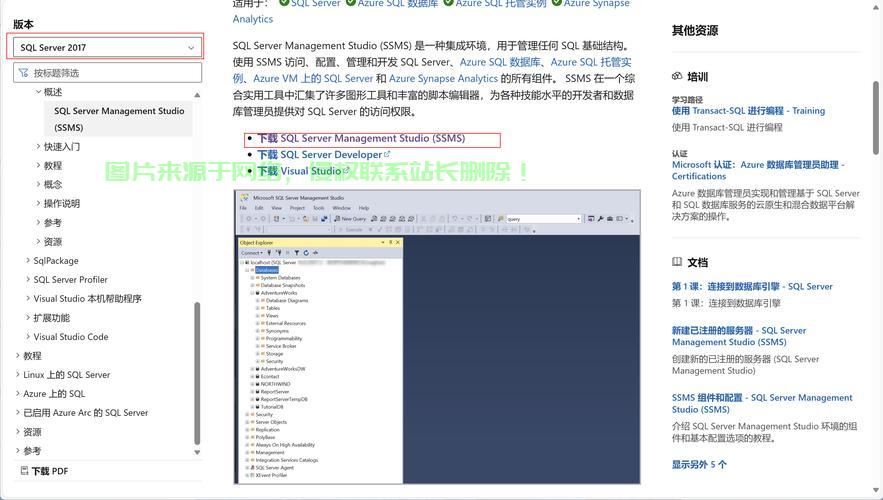The height and width of the screenshot is (500, 883).
Task: Open 新建已注册的服务器 documentation link
Action: [739, 336]
